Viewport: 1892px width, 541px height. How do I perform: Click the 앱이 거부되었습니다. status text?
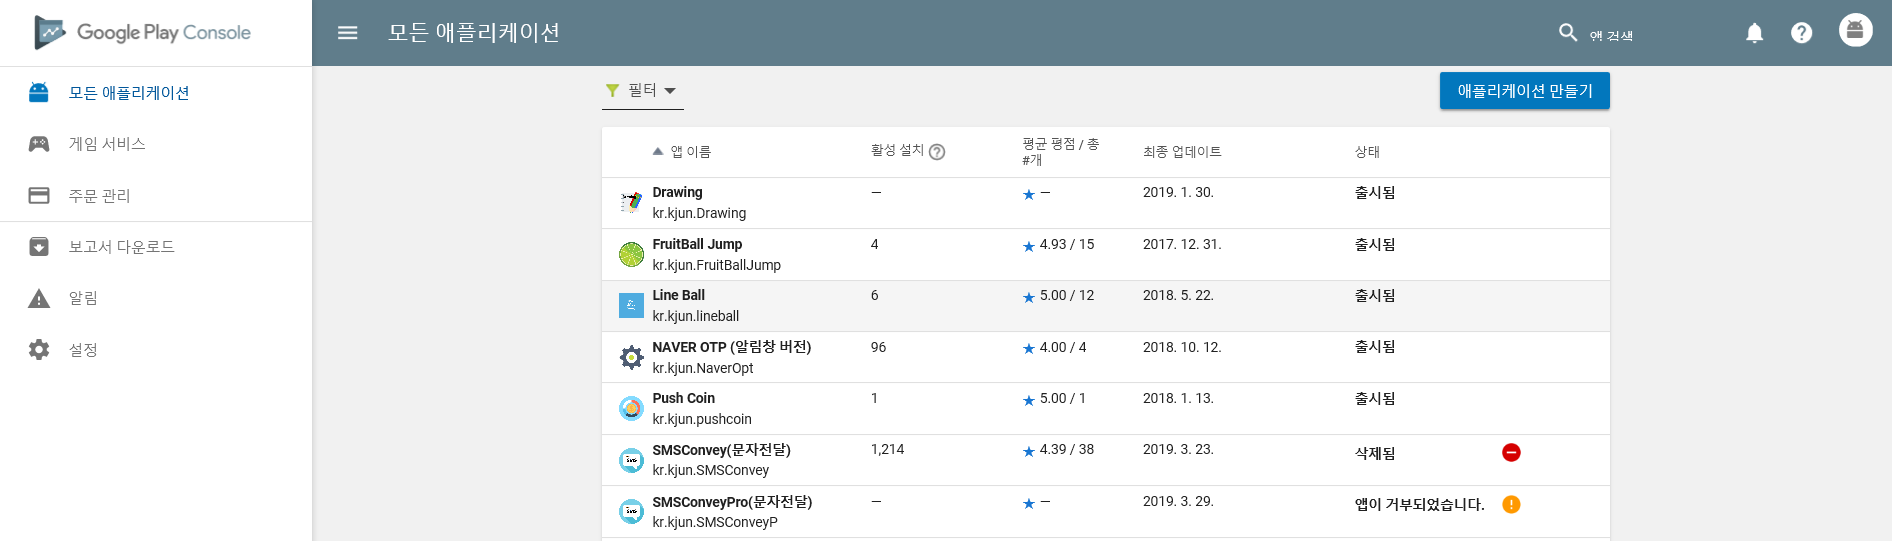point(1419,504)
